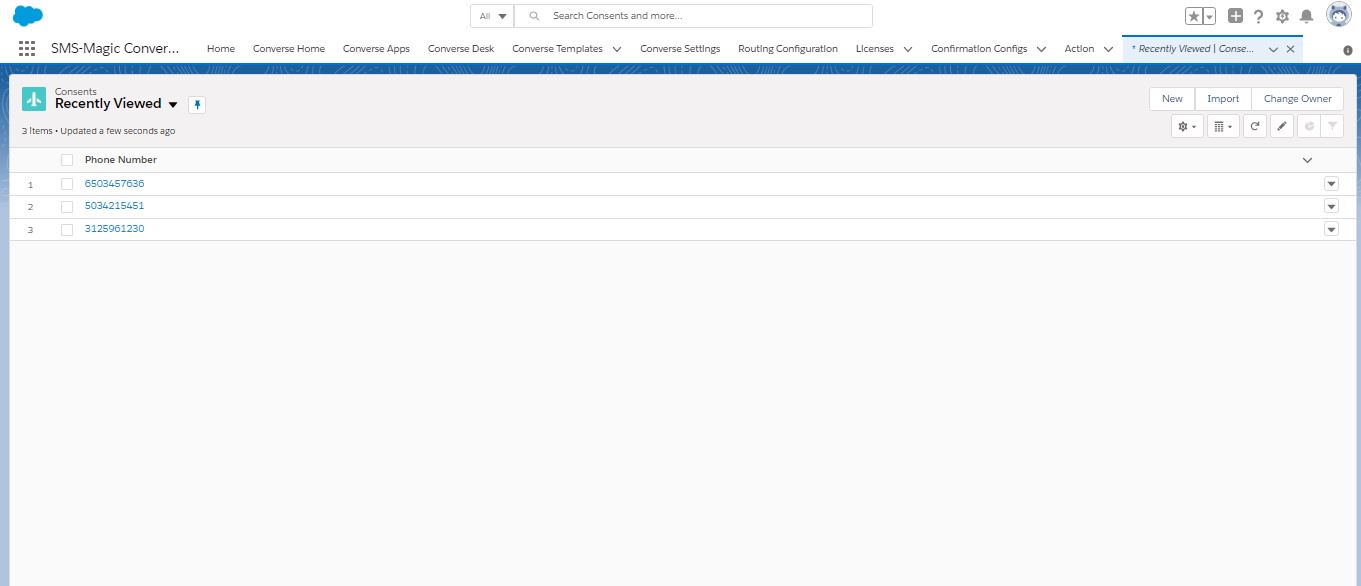Open the Recently Viewed list view dropdown
Screen dimensions: 1361x586
[173, 104]
